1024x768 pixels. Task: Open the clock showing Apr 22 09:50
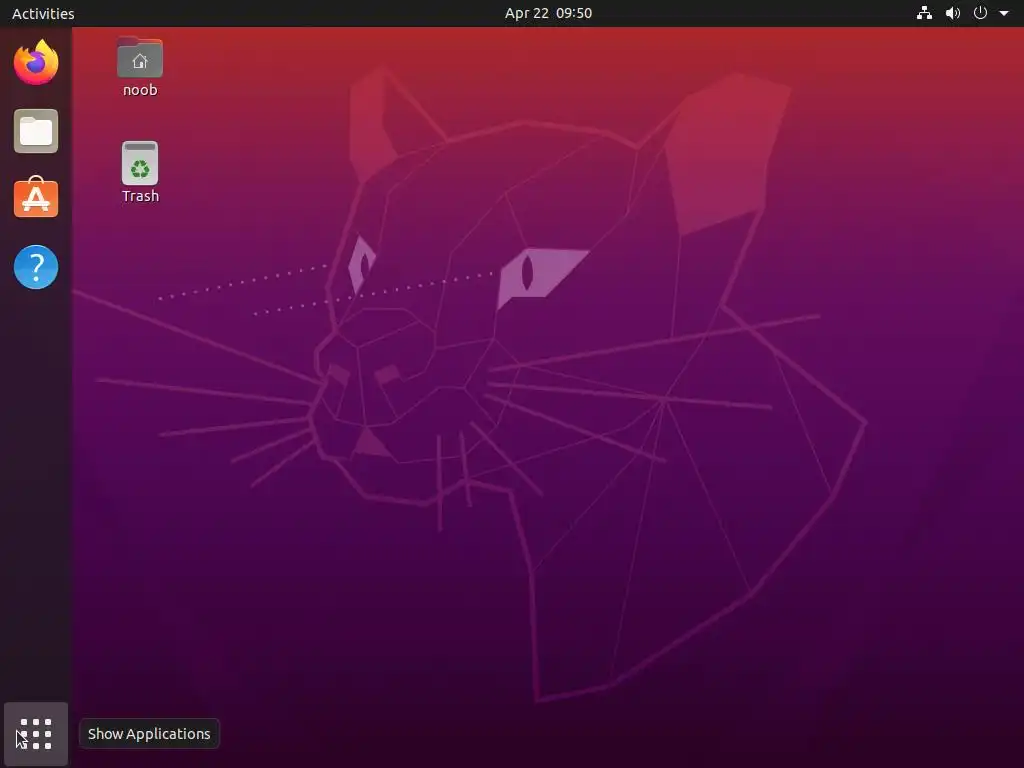coord(549,13)
